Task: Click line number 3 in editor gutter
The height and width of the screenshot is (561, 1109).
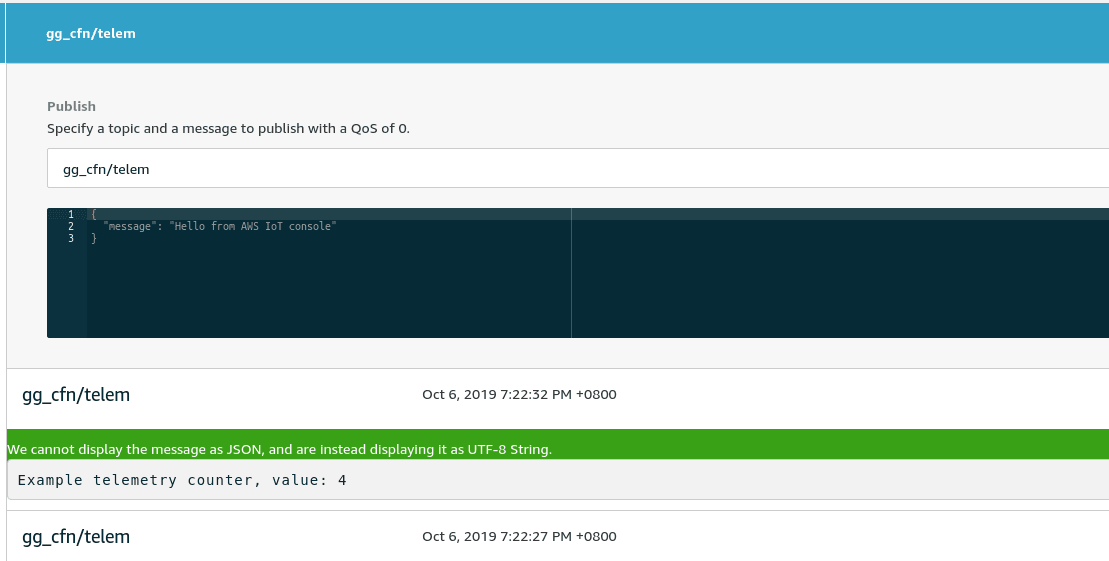Action: coord(70,239)
